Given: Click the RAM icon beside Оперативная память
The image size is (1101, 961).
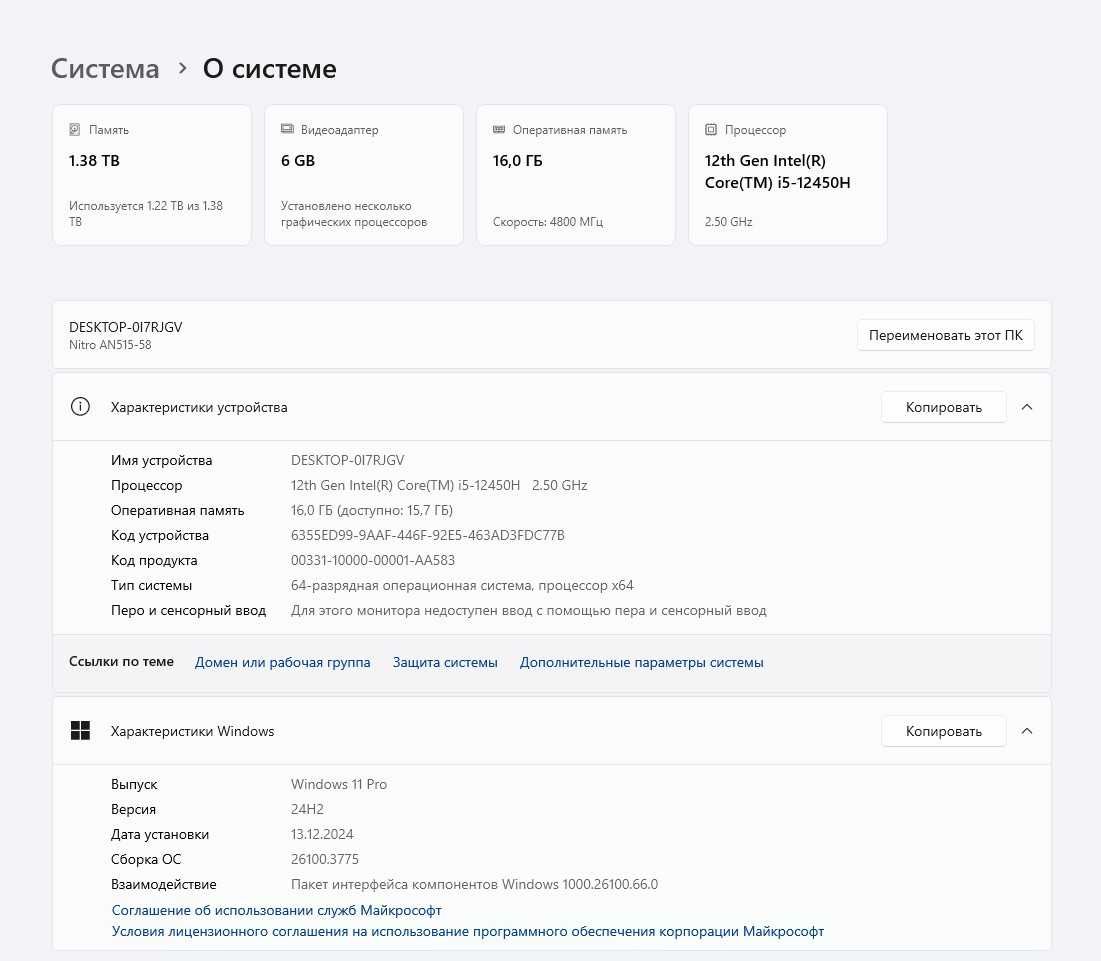Looking at the screenshot, I should (499, 129).
